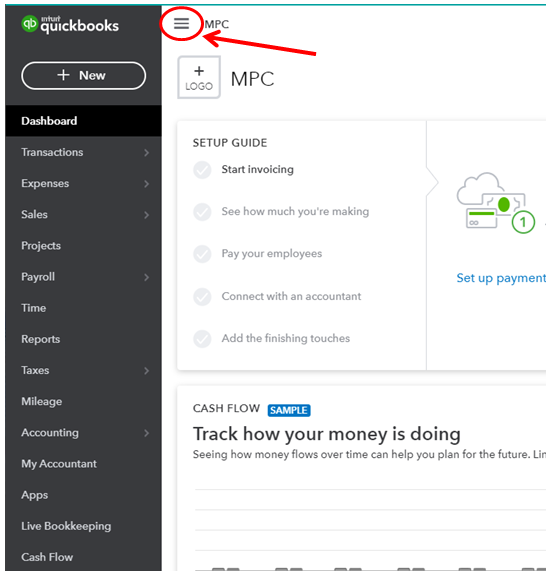Click the cloud payments illustration icon
This screenshot has width=554, height=573.
[491, 200]
